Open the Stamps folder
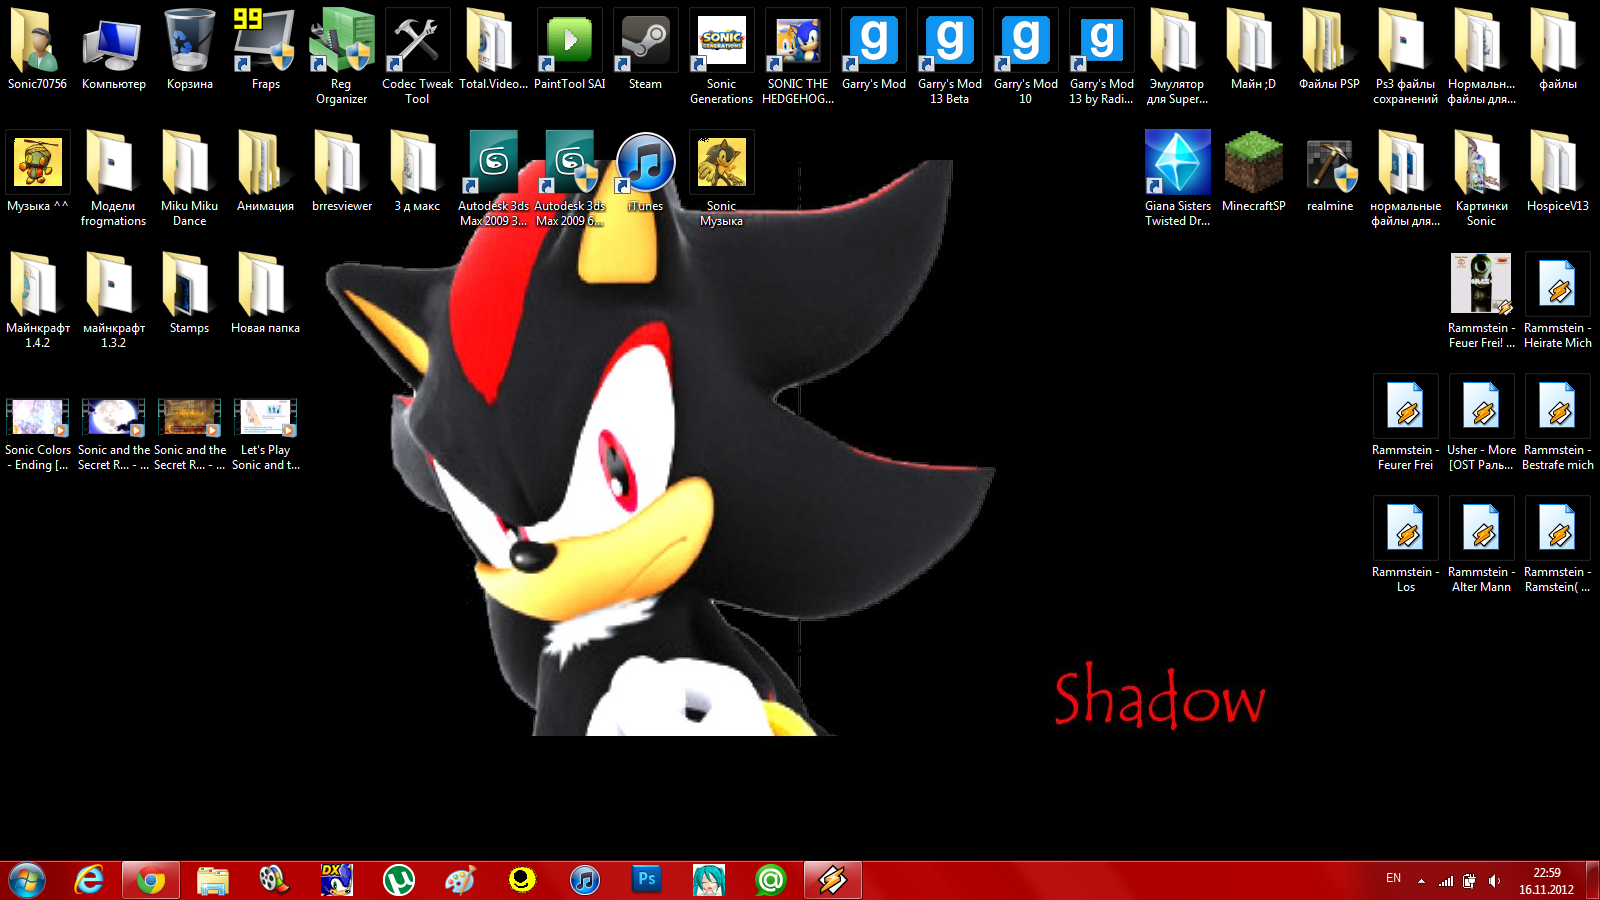Screen dimensions: 1600x900 click(x=189, y=294)
